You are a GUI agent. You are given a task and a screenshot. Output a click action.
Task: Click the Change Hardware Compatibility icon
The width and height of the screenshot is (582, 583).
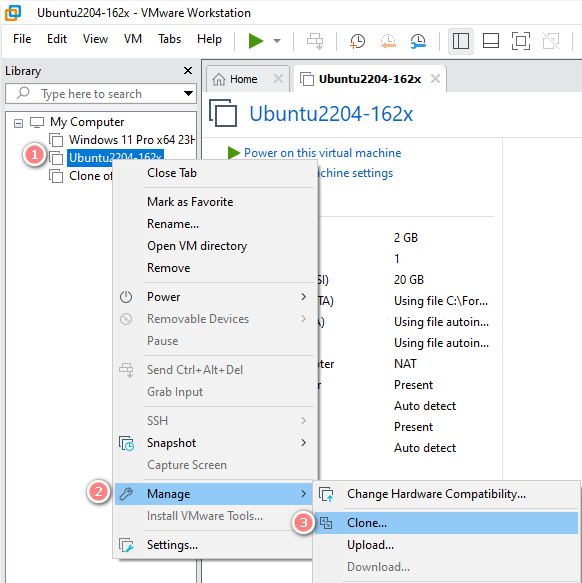327,494
